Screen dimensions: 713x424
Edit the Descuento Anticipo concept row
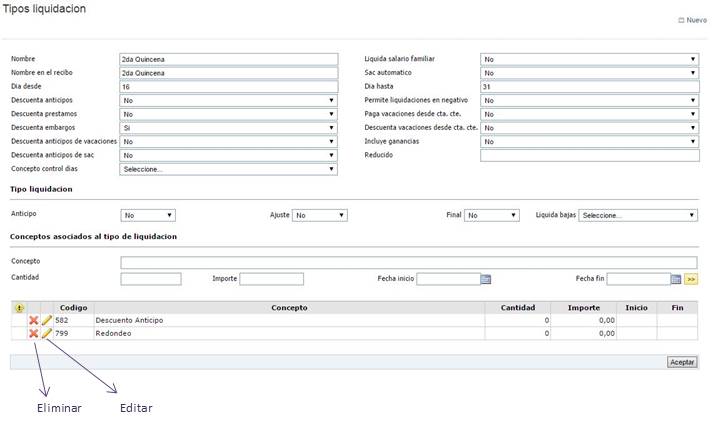tap(46, 320)
